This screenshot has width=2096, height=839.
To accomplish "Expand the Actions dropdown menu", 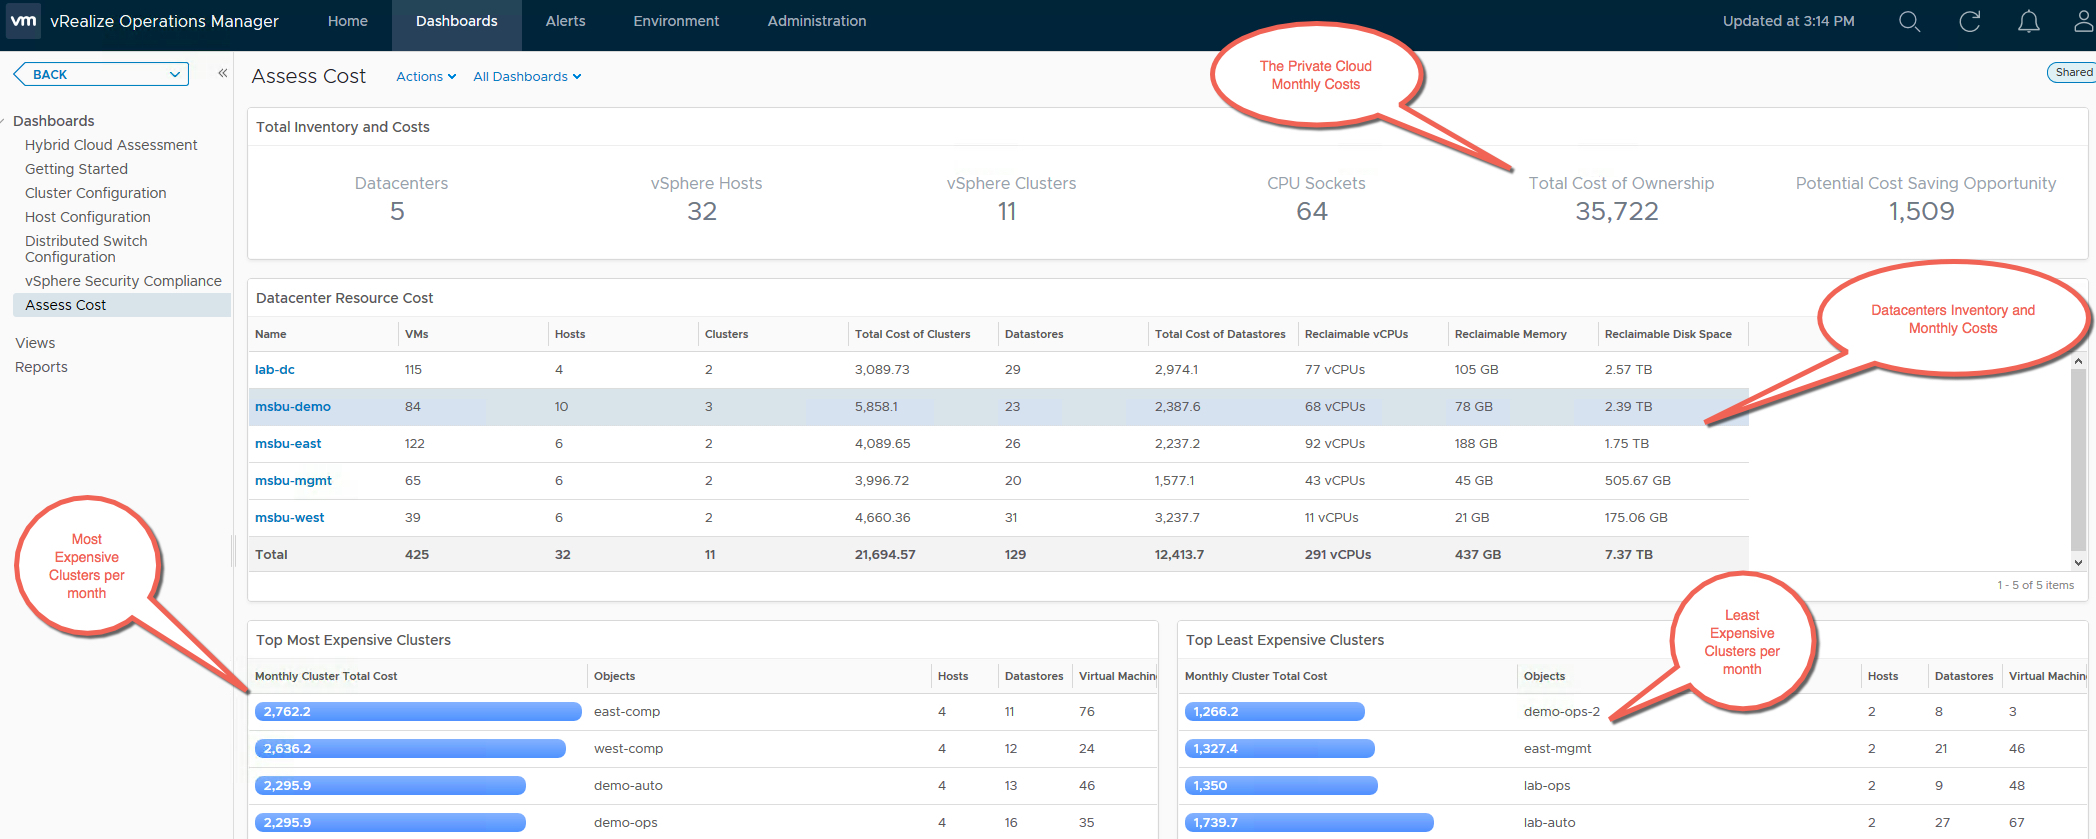I will pyautogui.click(x=426, y=77).
